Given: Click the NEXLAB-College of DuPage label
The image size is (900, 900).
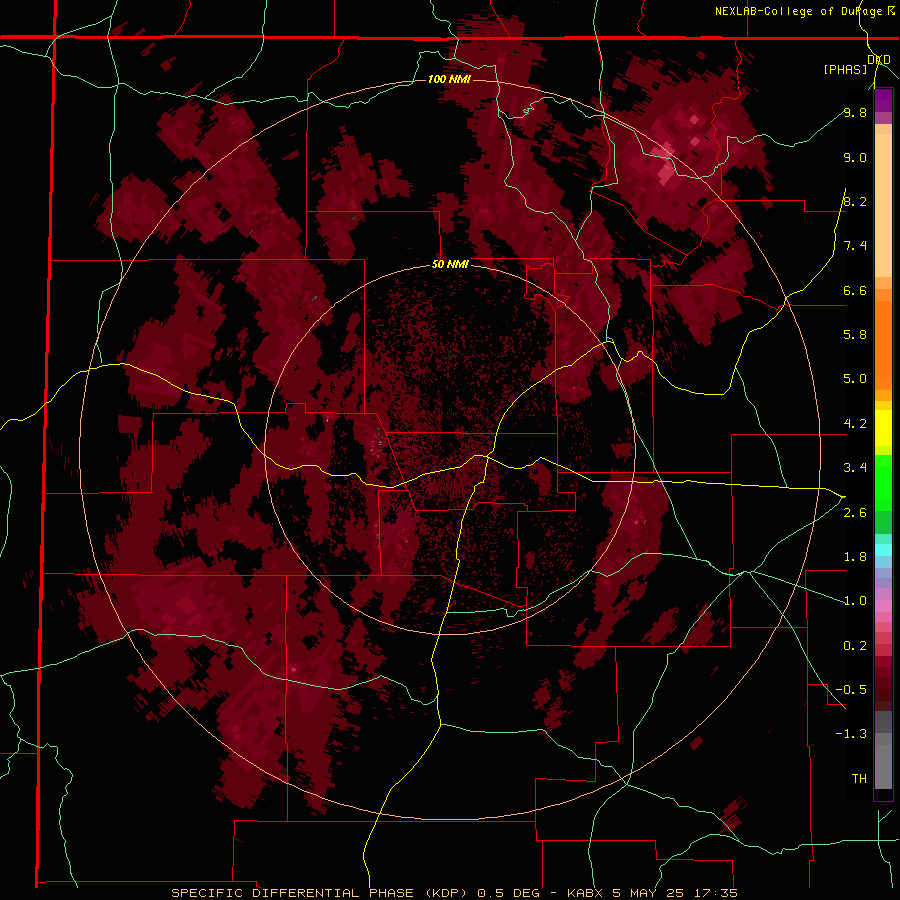Looking at the screenshot, I should 799,11.
